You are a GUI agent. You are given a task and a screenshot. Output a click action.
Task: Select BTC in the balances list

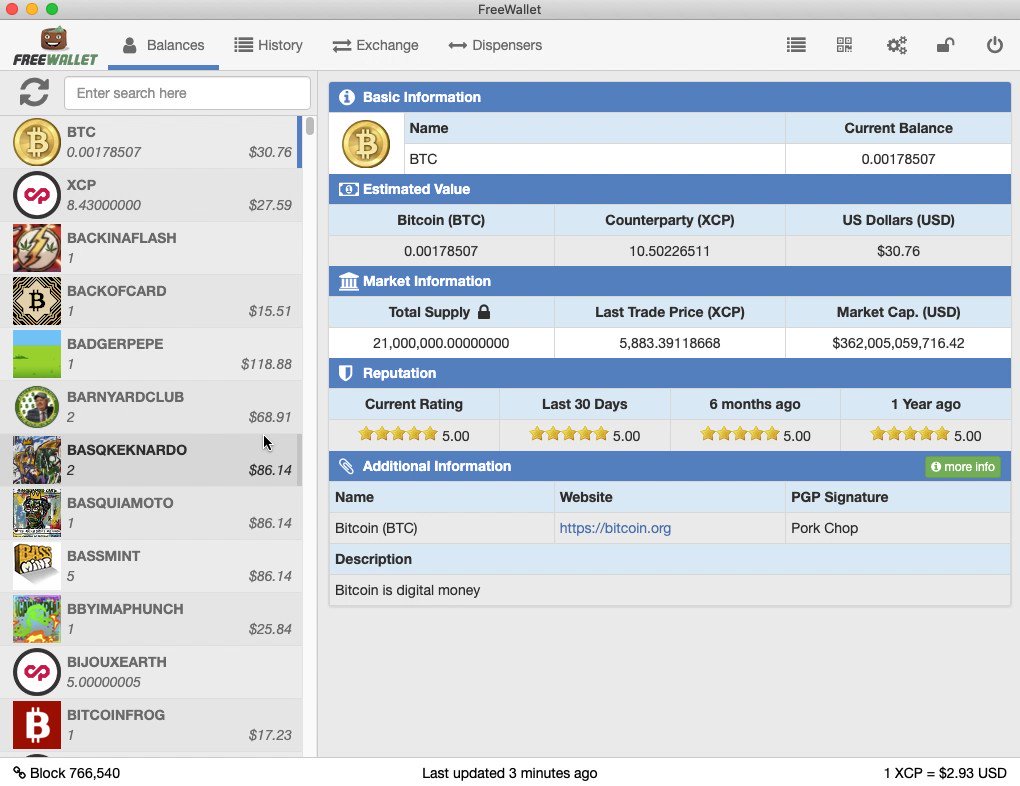pyautogui.click(x=151, y=142)
